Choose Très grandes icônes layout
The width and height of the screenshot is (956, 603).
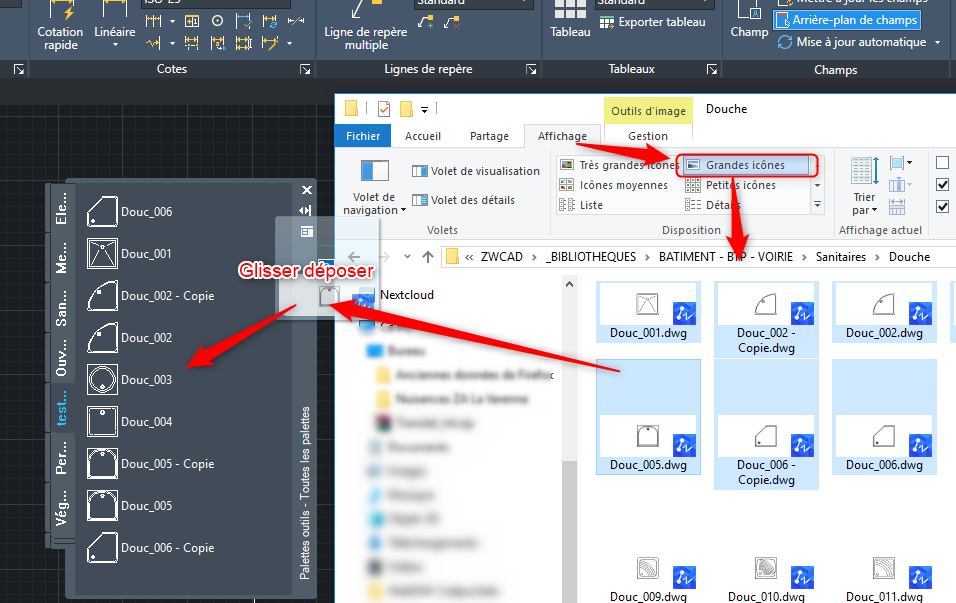click(618, 165)
